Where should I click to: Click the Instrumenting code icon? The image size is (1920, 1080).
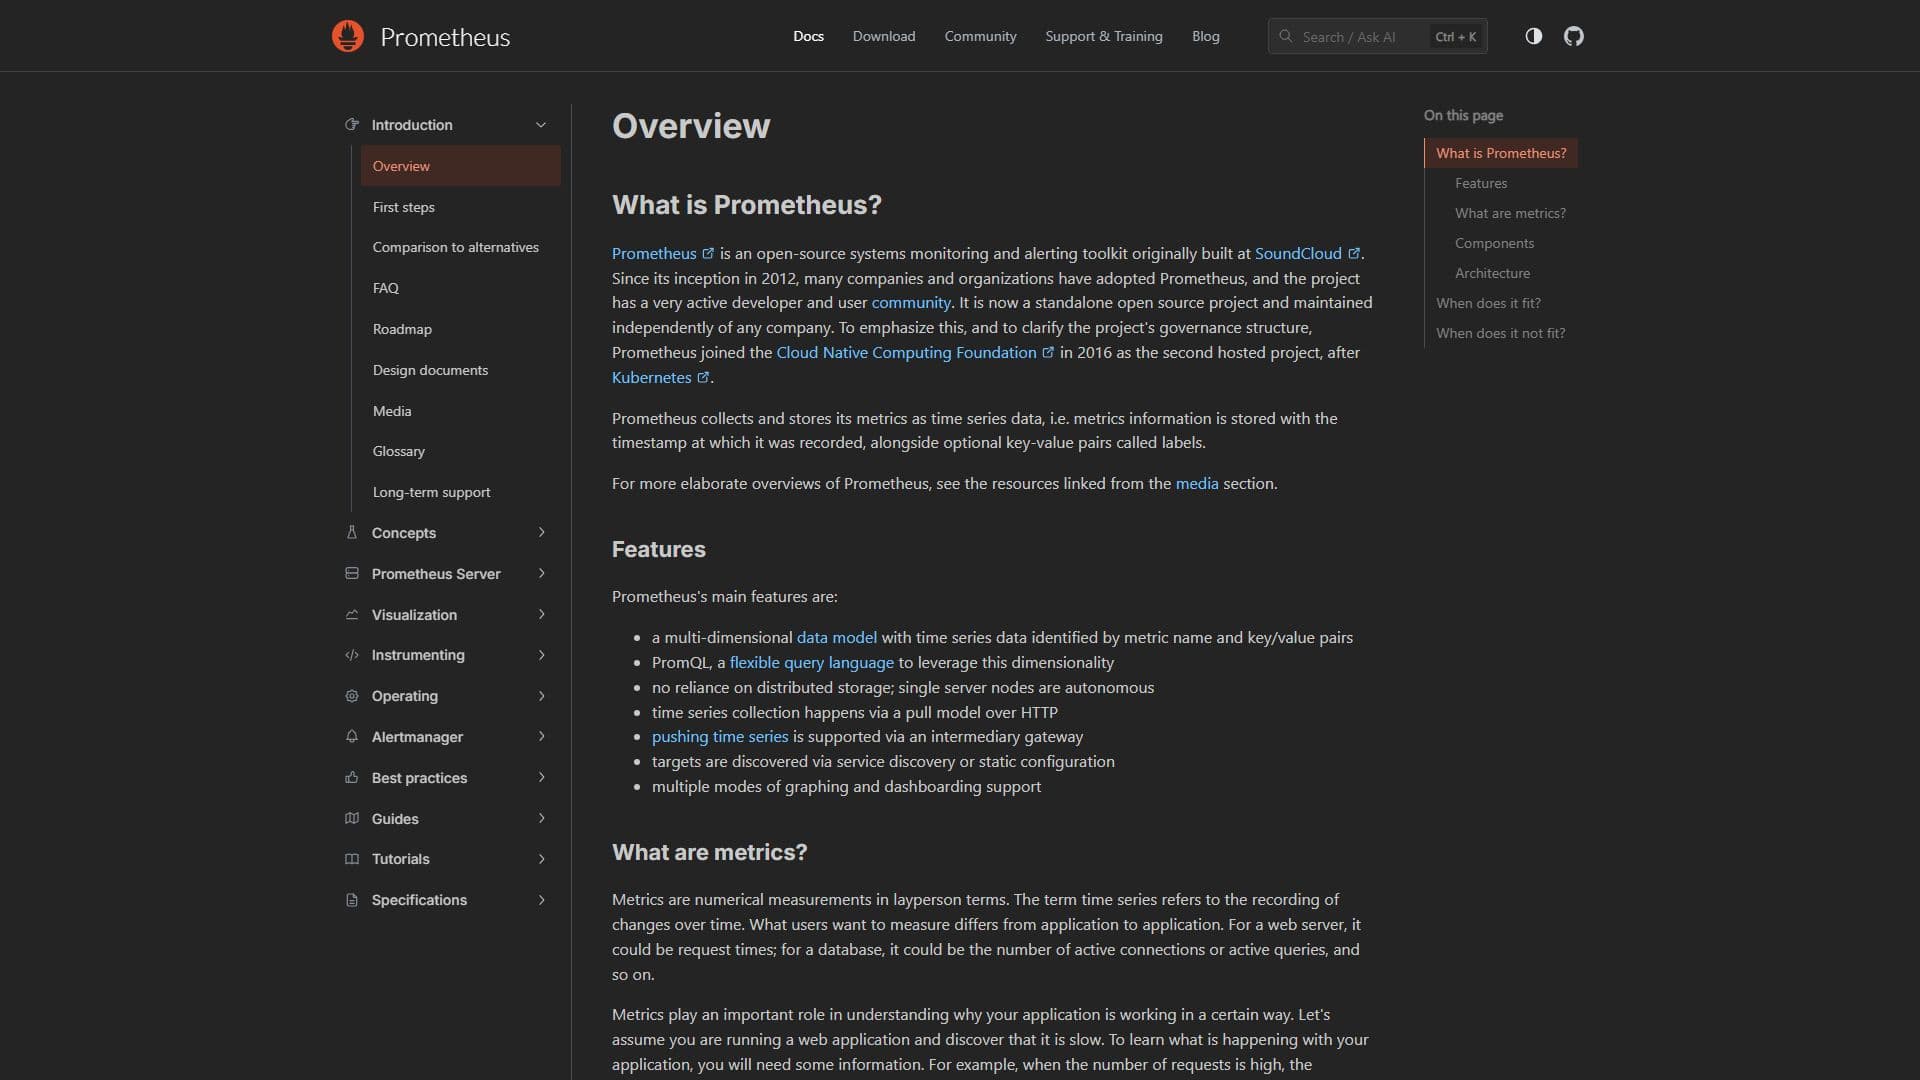point(352,655)
